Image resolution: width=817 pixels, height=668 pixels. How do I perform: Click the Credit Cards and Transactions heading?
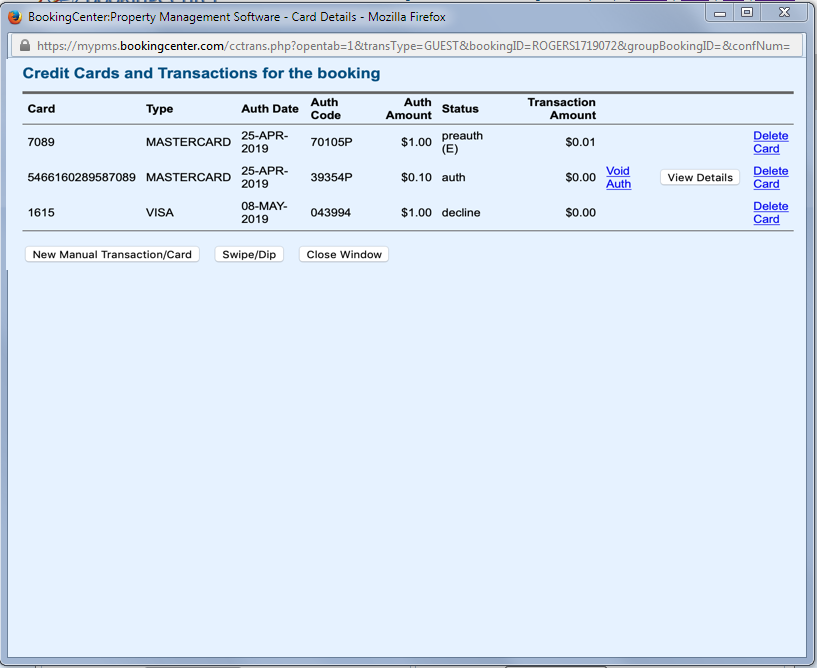tap(201, 73)
